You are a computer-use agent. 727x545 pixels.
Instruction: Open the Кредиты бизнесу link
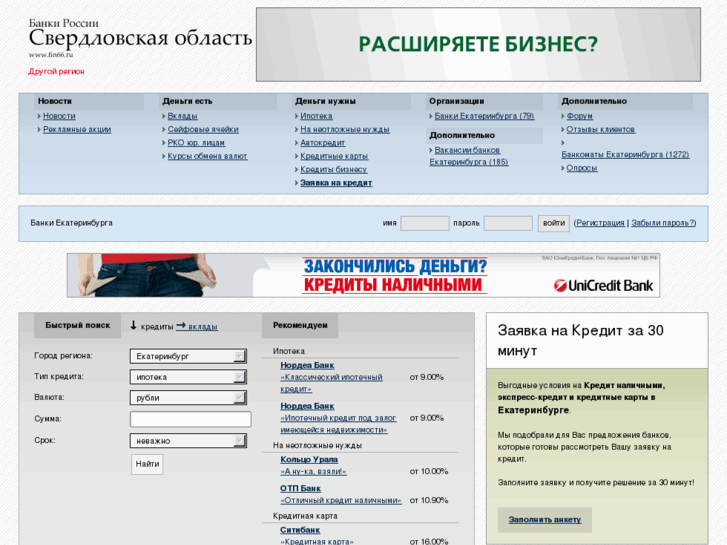coord(333,170)
